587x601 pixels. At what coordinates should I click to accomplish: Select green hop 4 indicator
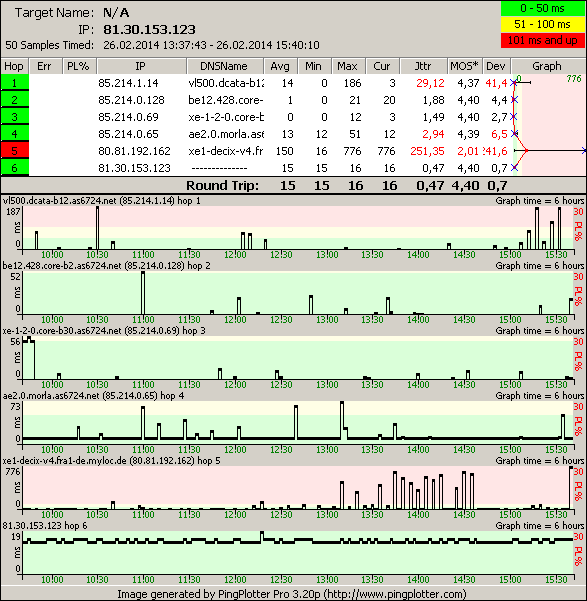tap(15, 134)
